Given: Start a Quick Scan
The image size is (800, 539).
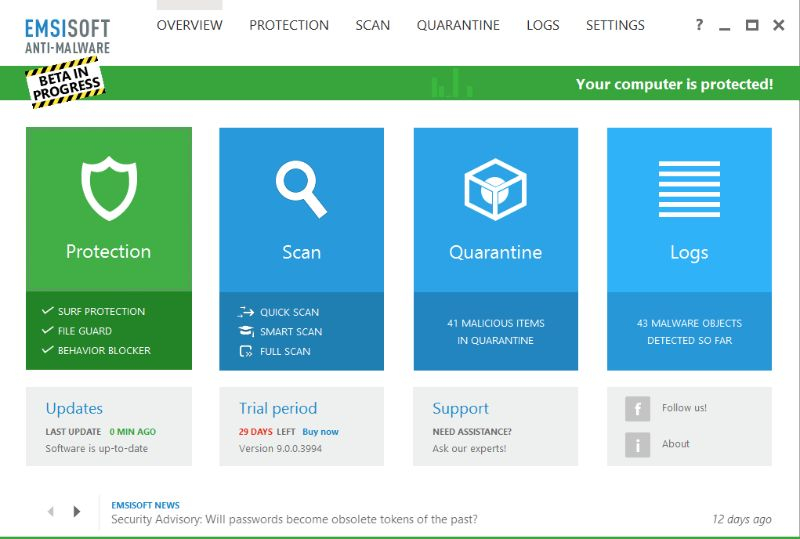Looking at the screenshot, I should click(289, 312).
